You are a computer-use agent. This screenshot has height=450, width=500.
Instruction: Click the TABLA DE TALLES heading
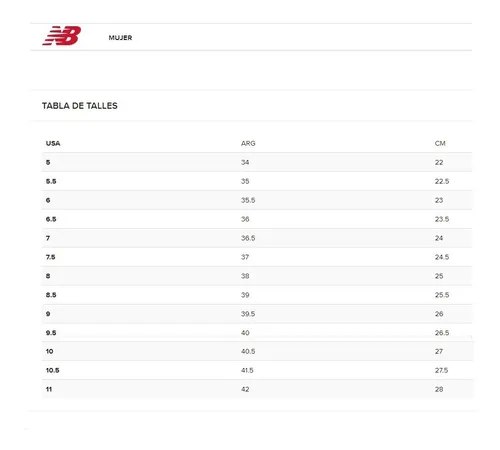coord(80,106)
